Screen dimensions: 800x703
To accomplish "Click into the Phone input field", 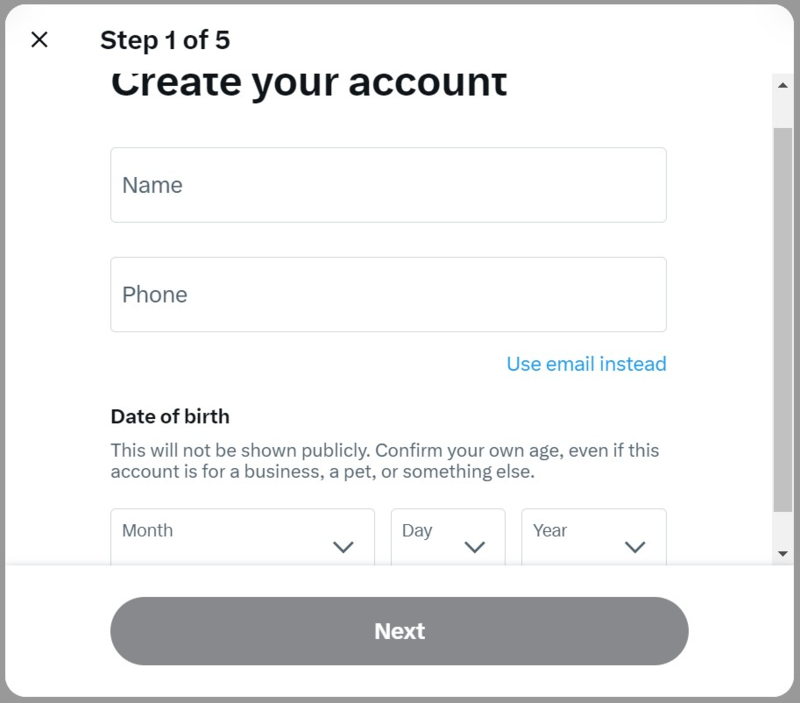I will pyautogui.click(x=388, y=295).
